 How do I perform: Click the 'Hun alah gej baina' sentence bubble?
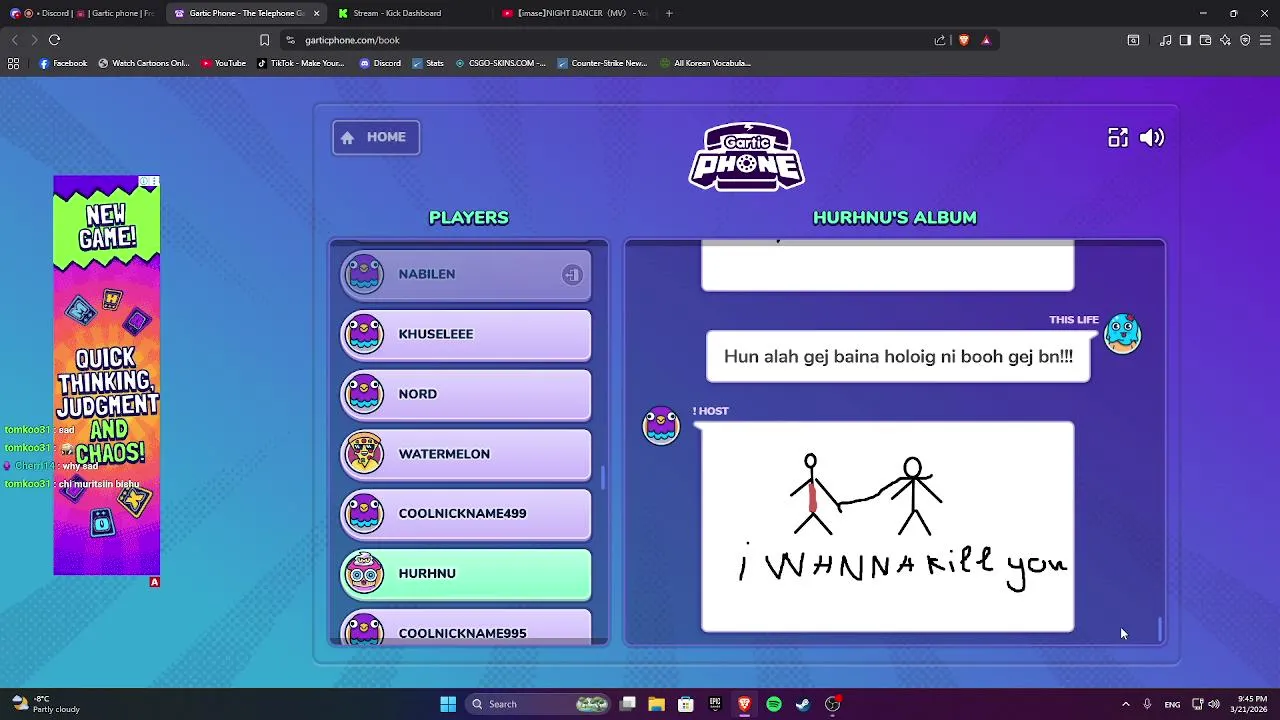click(898, 357)
